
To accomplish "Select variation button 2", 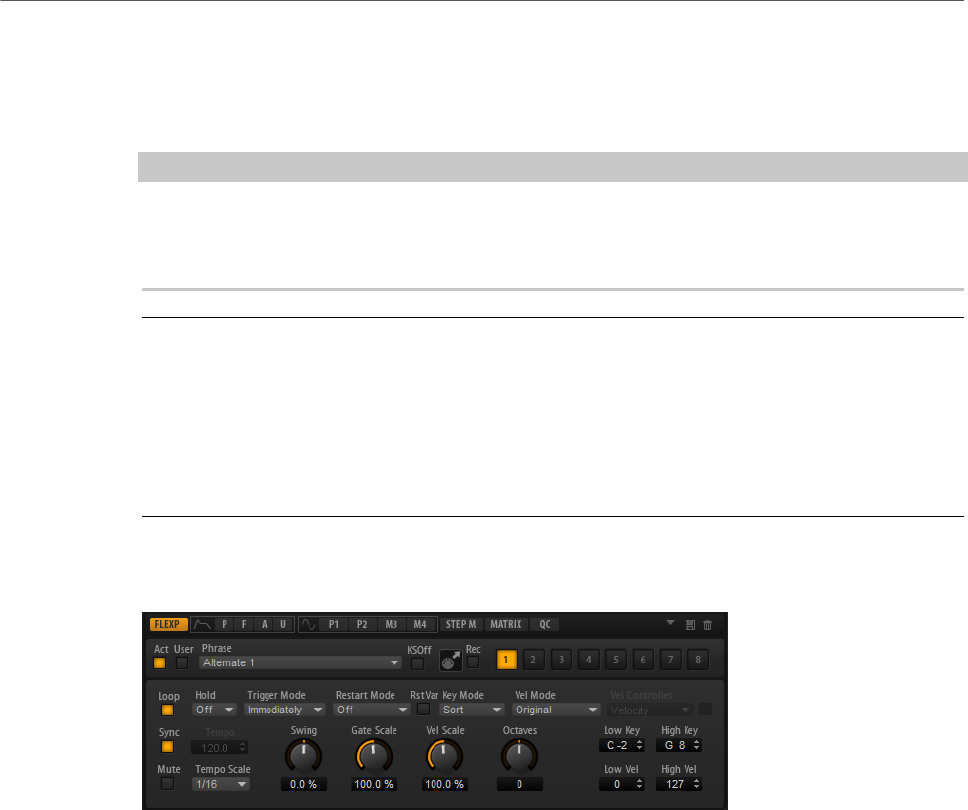I will point(533,659).
